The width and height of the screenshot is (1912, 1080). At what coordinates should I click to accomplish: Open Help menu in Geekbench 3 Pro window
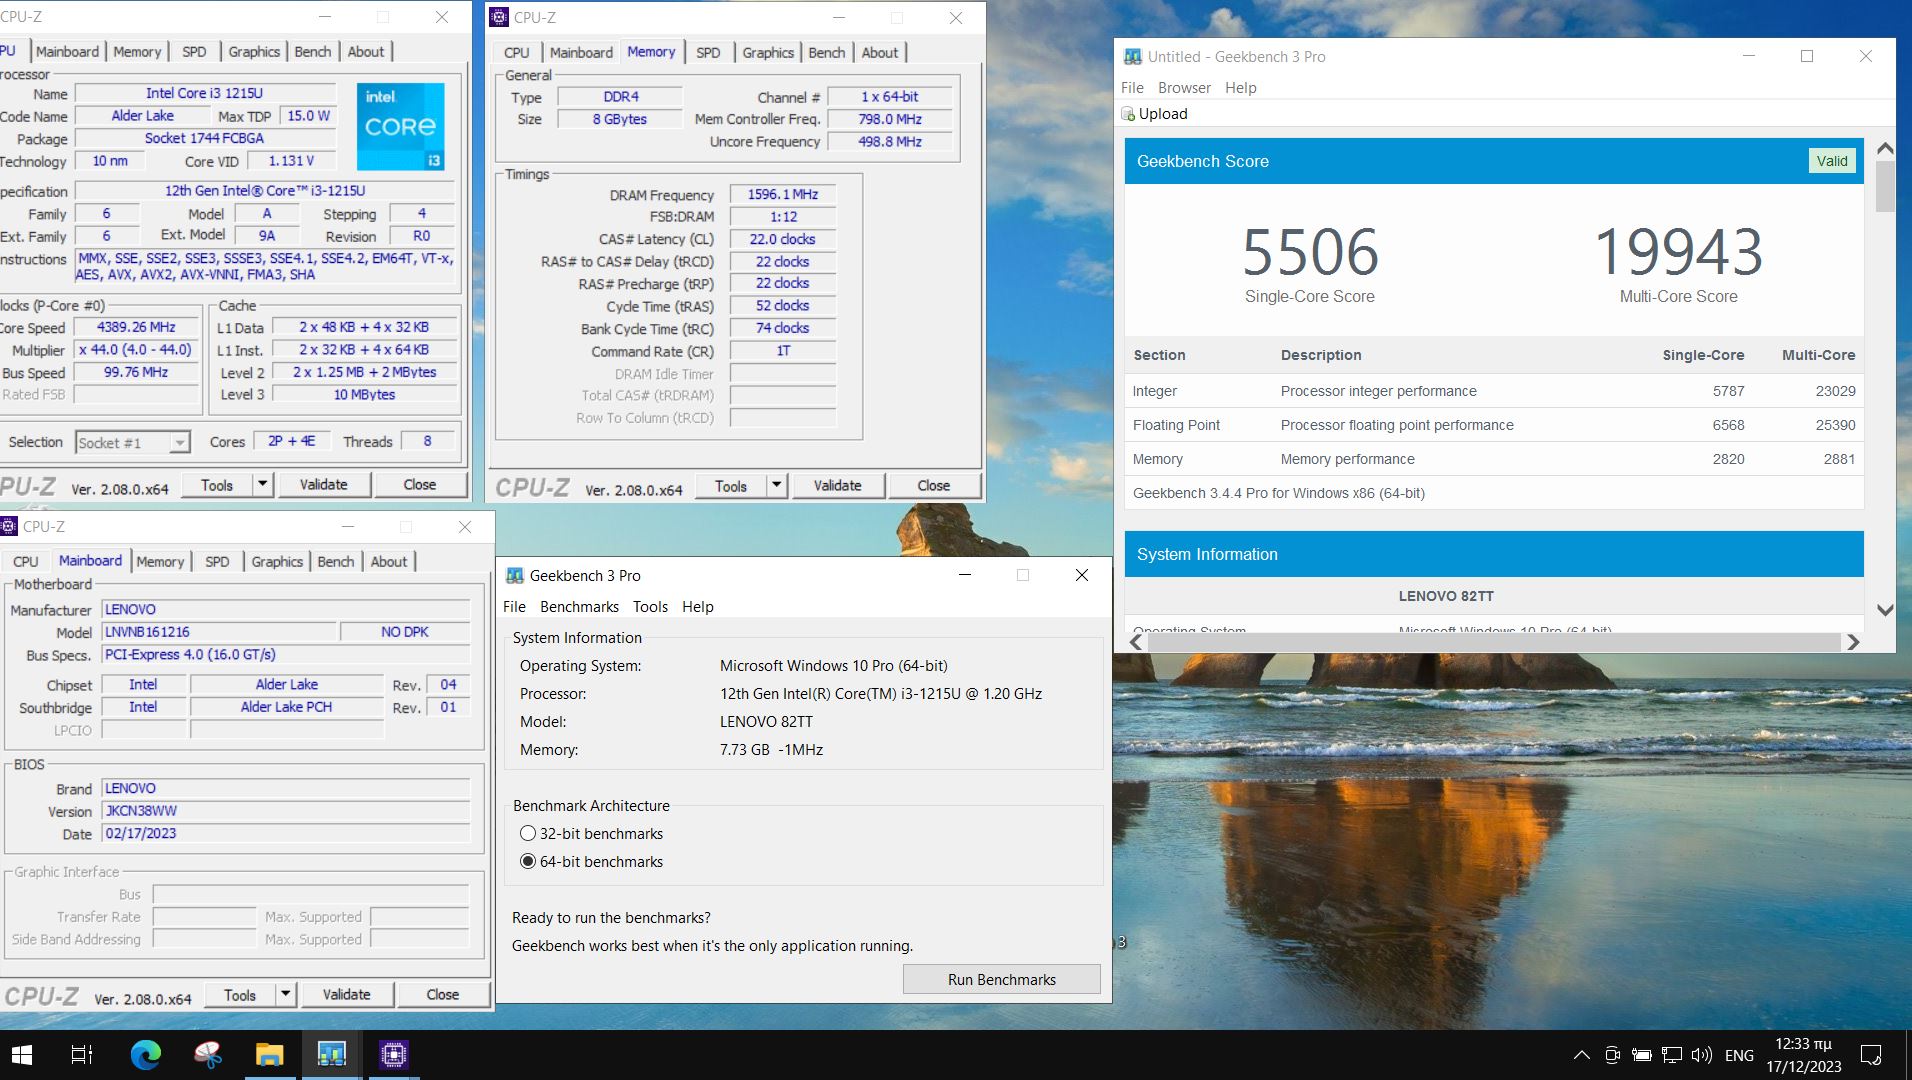pyautogui.click(x=698, y=607)
